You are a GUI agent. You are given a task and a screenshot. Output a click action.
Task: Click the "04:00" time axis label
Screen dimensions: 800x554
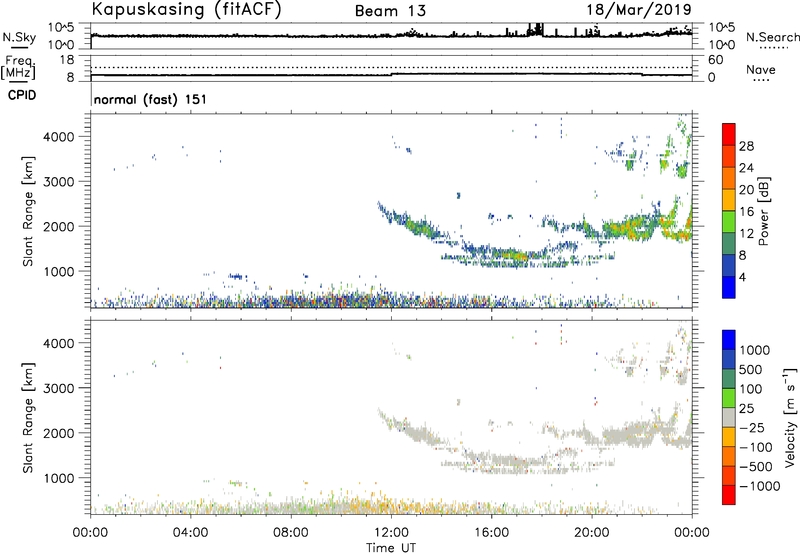click(190, 533)
